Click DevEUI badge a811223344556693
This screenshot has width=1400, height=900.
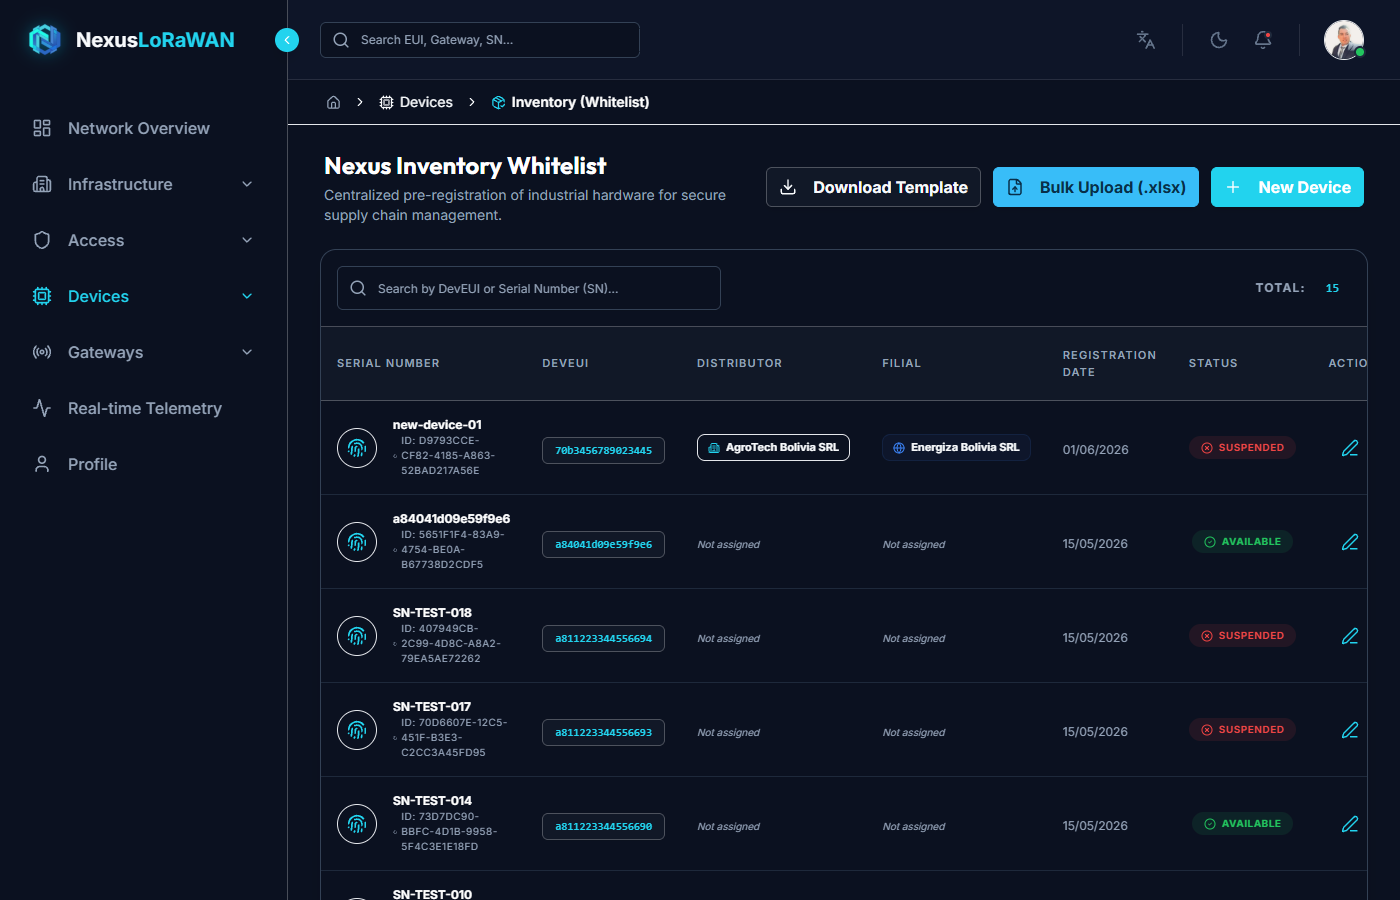coord(603,732)
